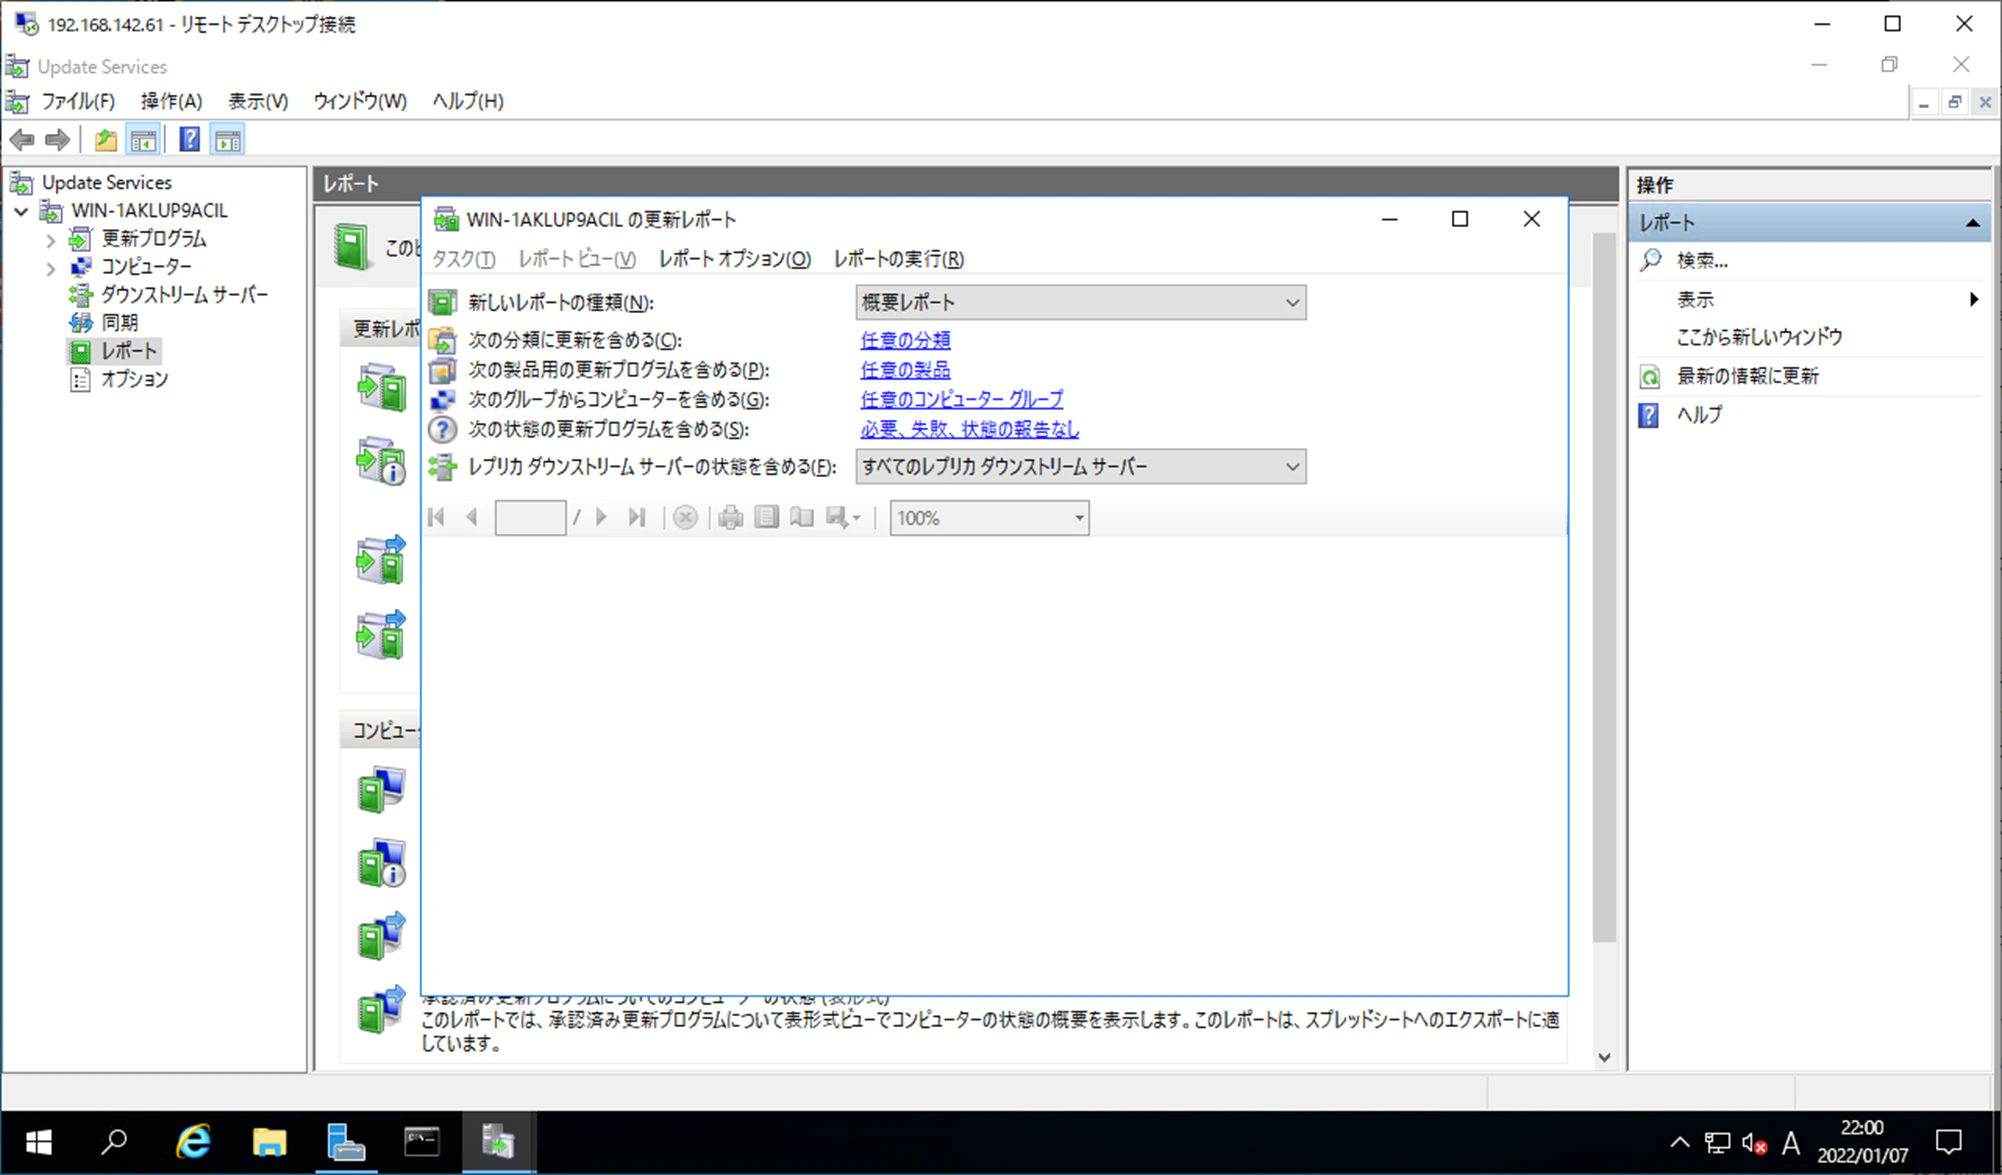This screenshot has width=2002, height=1175.
Task: Click the fourth update report icon with blue arrow
Action: 382,635
